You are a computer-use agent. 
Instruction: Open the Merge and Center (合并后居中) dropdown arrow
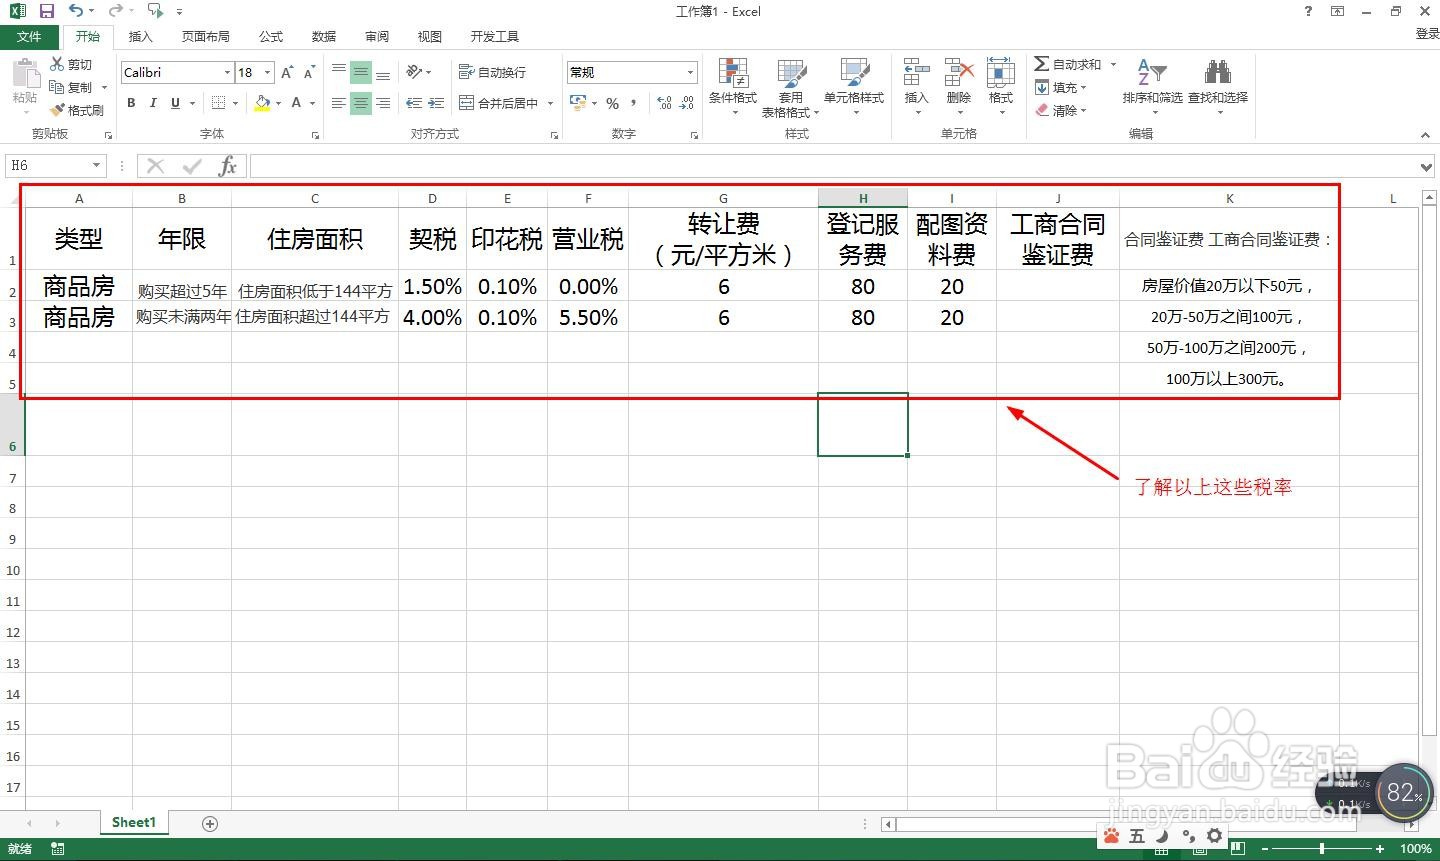coord(551,103)
